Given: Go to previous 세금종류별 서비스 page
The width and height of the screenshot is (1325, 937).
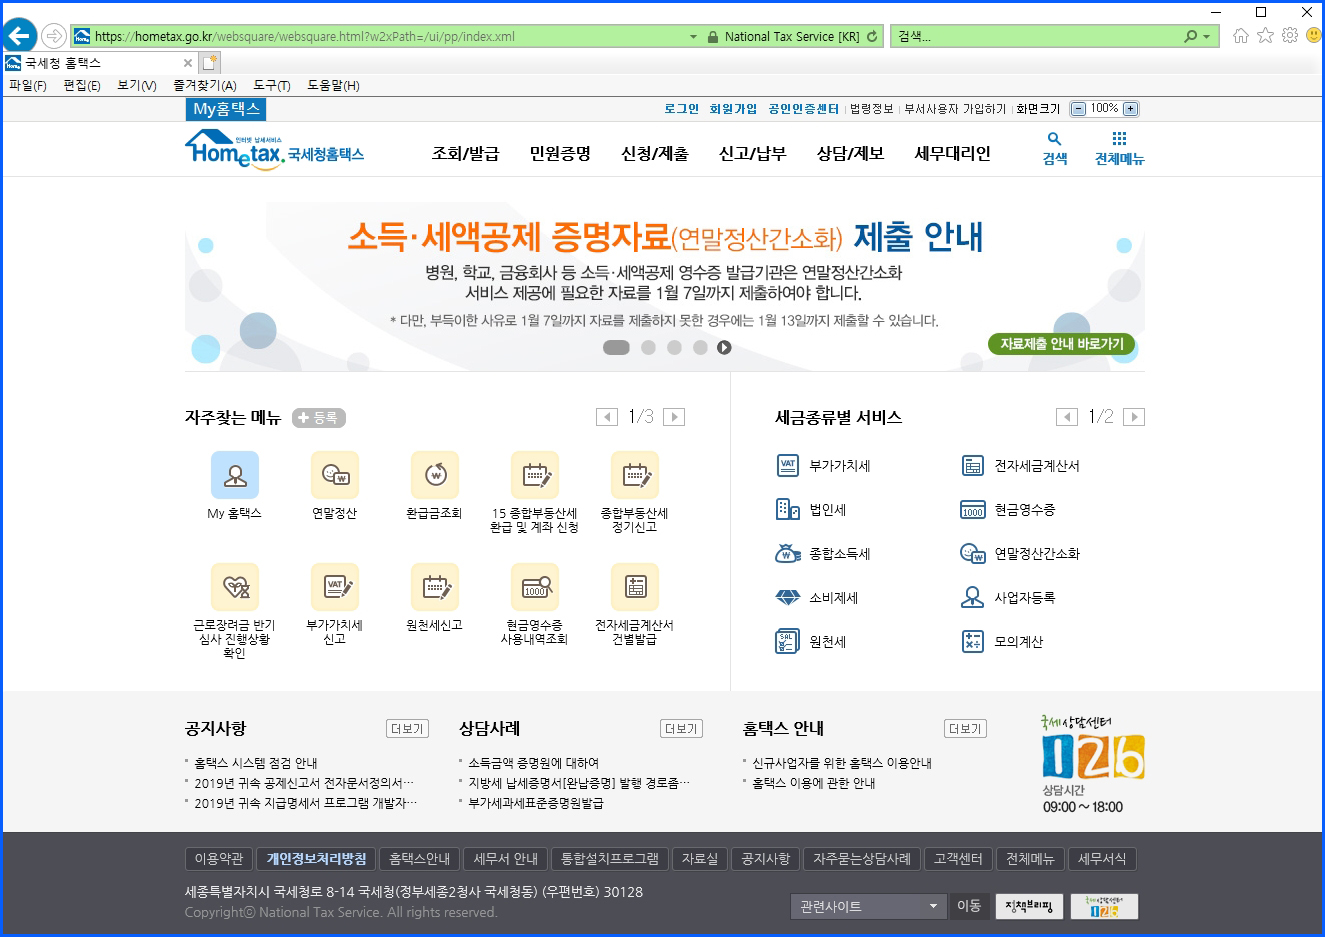Looking at the screenshot, I should pyautogui.click(x=1067, y=417).
